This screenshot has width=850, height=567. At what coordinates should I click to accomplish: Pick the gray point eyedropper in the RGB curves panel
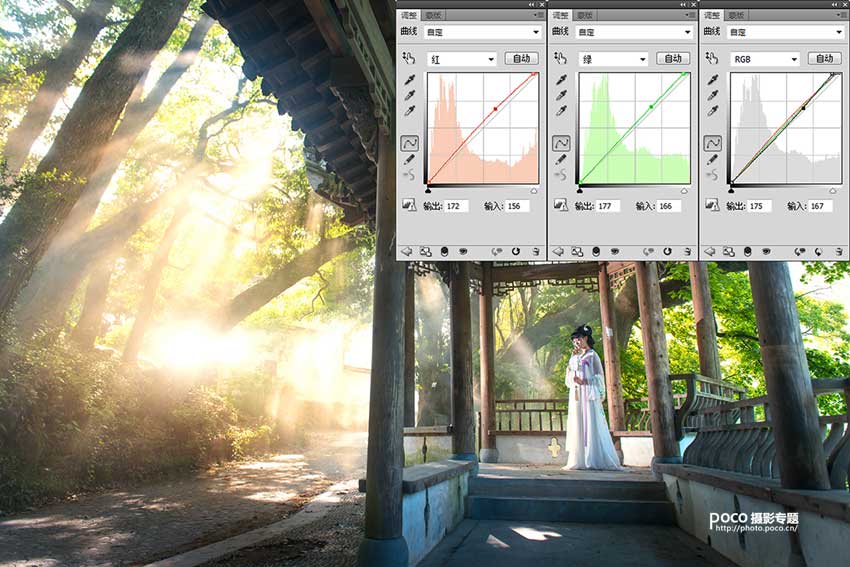713,95
